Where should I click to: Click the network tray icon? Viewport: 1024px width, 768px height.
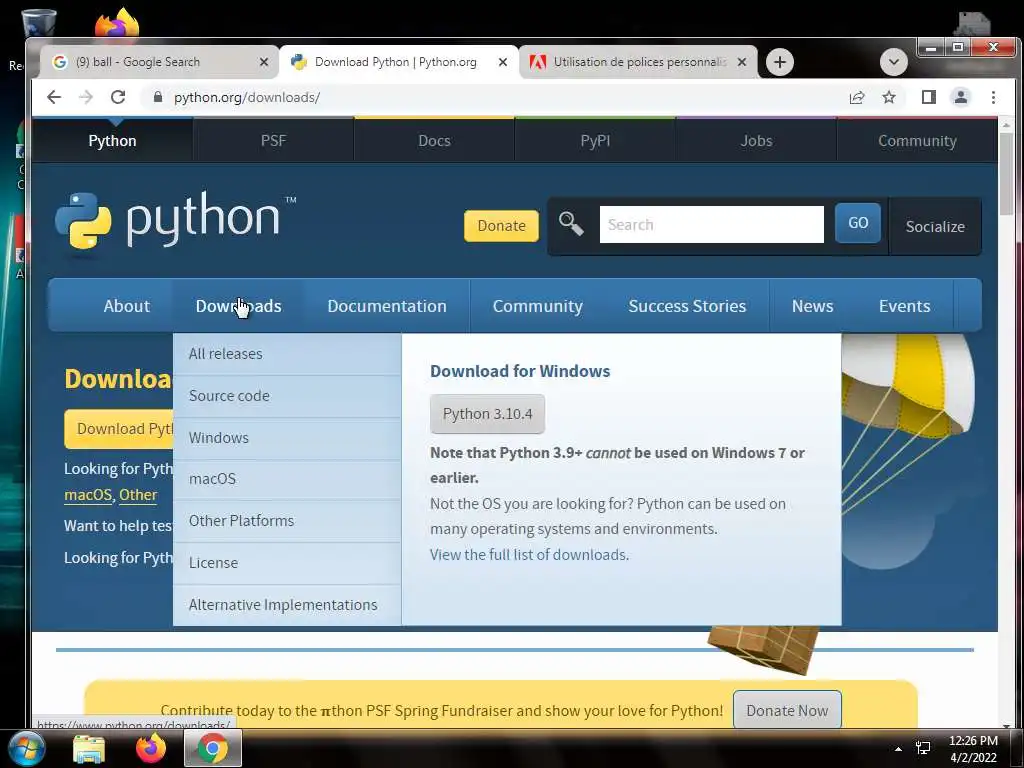(x=923, y=748)
